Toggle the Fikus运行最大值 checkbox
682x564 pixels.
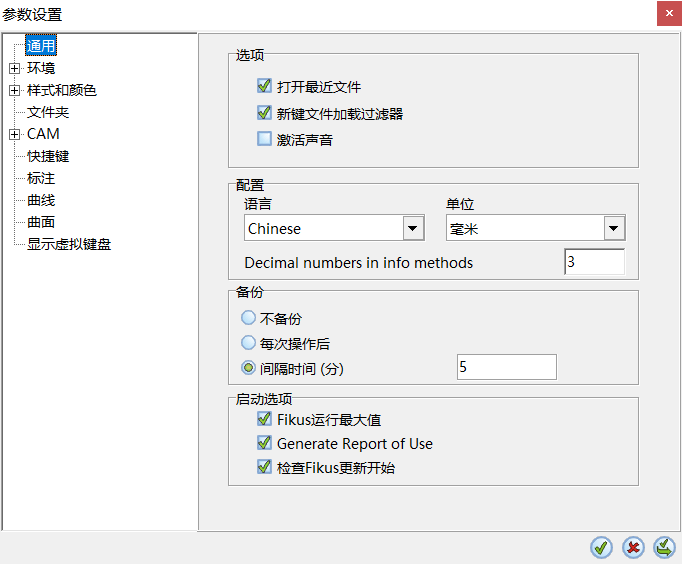click(x=264, y=419)
